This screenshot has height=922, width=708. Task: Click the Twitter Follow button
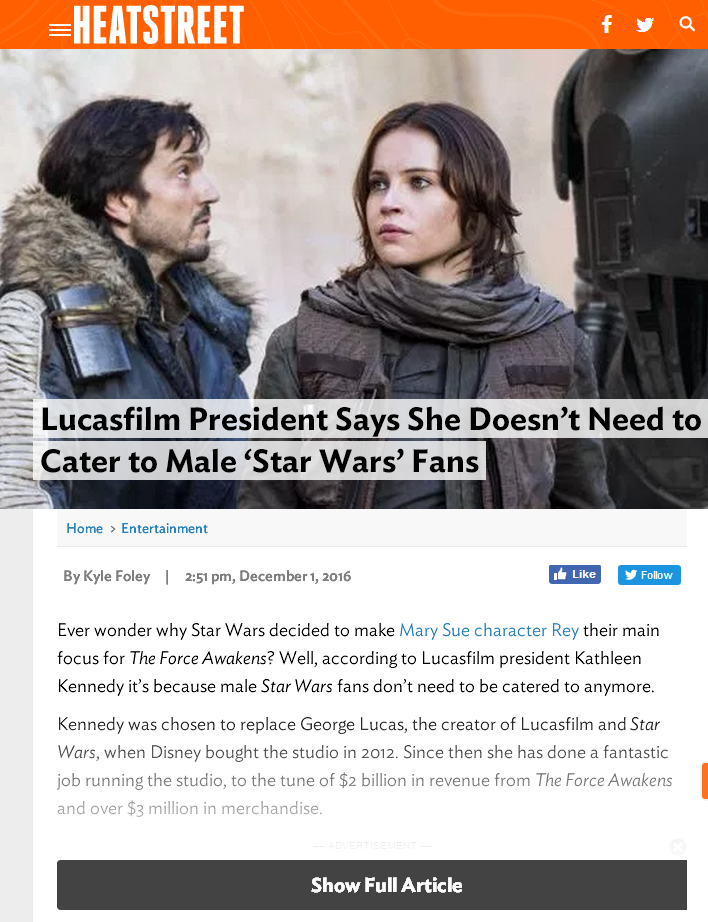[649, 575]
